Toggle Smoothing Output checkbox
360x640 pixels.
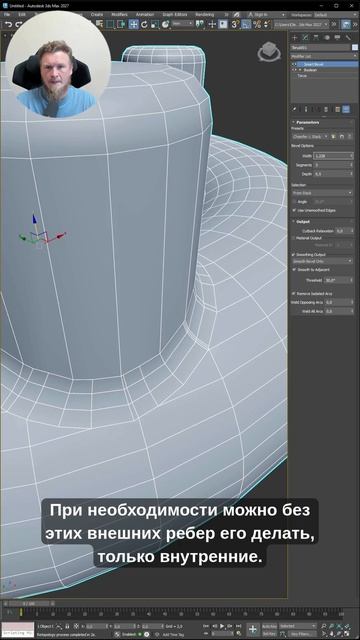click(x=294, y=254)
